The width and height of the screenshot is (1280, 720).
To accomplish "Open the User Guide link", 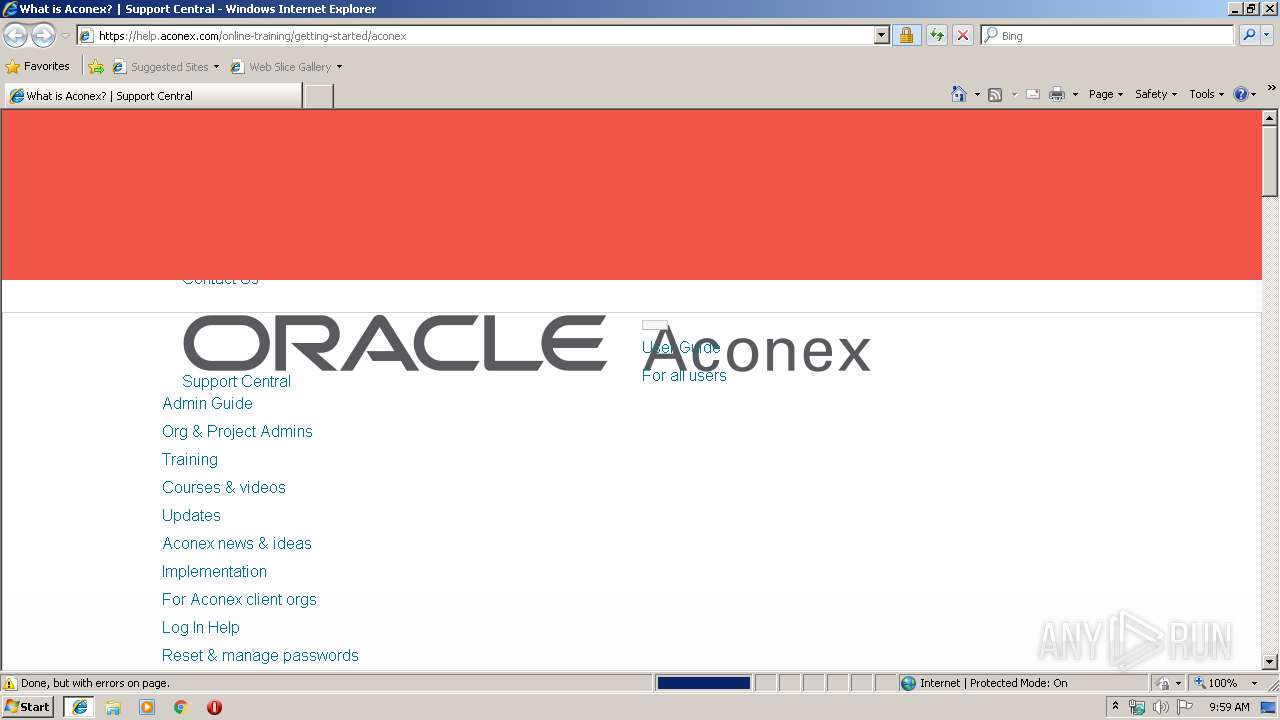I will 681,347.
